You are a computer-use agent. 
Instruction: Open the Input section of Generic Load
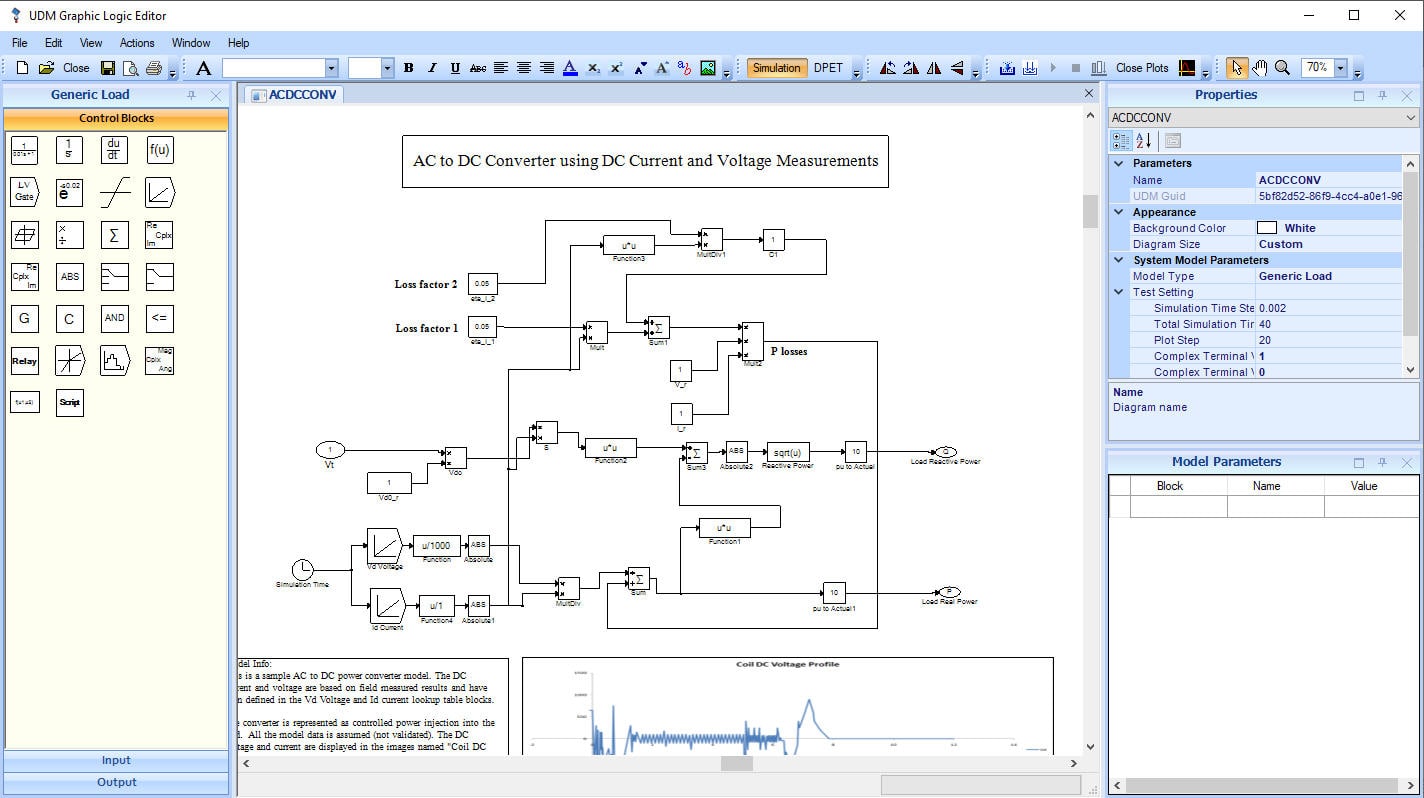pos(116,760)
